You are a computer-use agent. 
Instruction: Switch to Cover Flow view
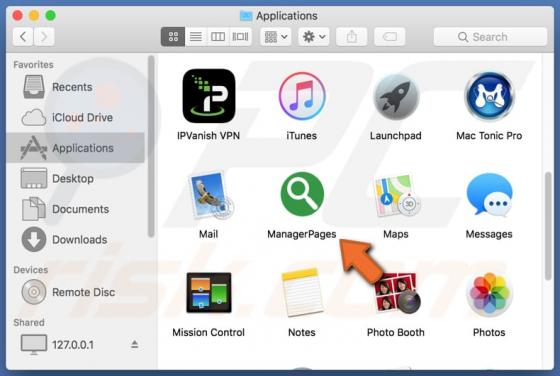click(240, 36)
